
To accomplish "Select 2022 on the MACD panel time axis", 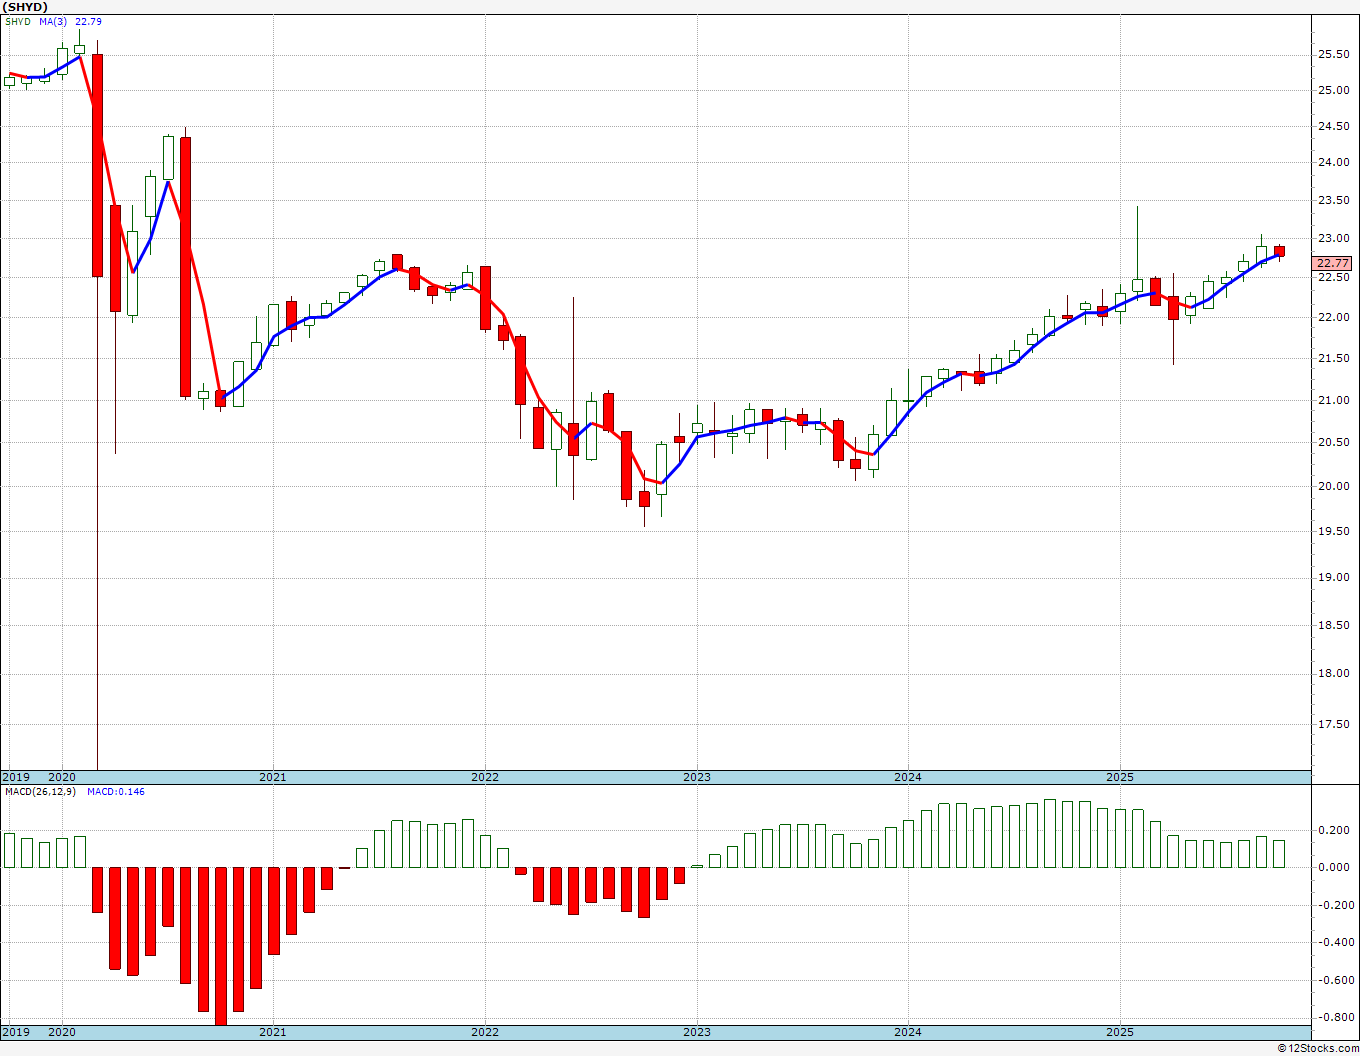I will [x=485, y=1032].
